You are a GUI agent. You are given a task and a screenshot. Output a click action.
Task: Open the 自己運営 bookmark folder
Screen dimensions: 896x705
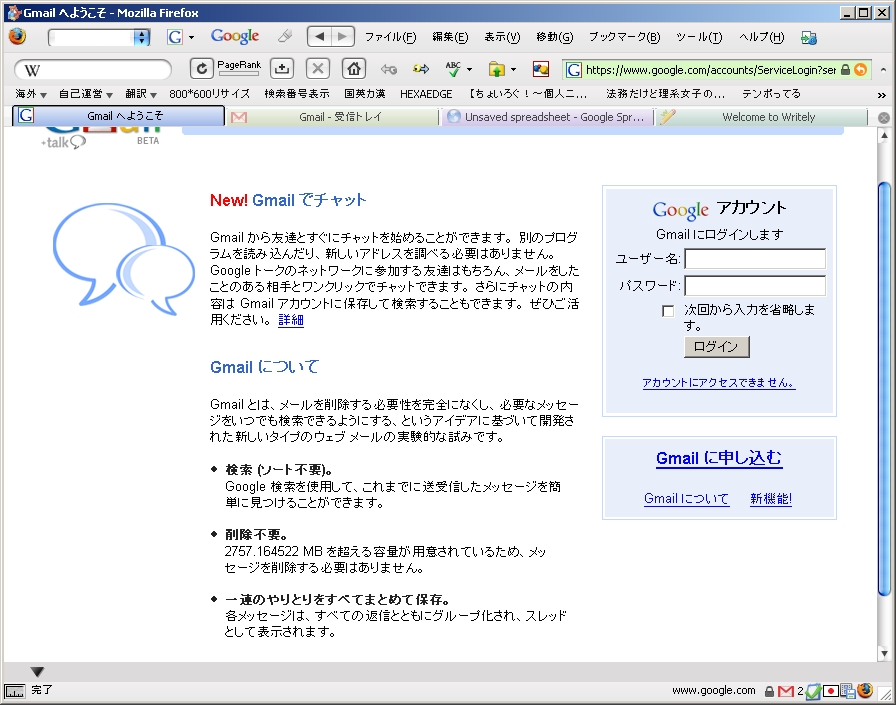86,94
